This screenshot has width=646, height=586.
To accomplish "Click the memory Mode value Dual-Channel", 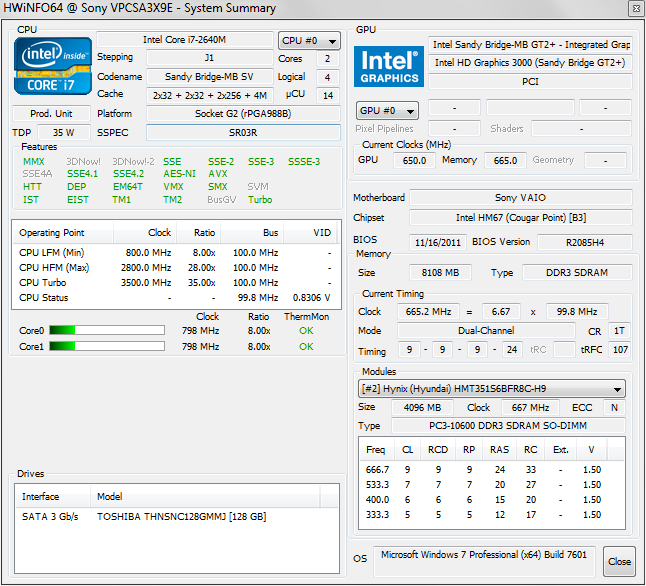I will pyautogui.click(x=486, y=331).
